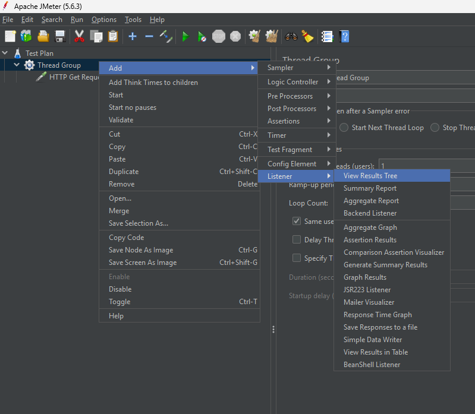Click the New test plan icon
Screen dimensions: 475x414
pos(10,36)
